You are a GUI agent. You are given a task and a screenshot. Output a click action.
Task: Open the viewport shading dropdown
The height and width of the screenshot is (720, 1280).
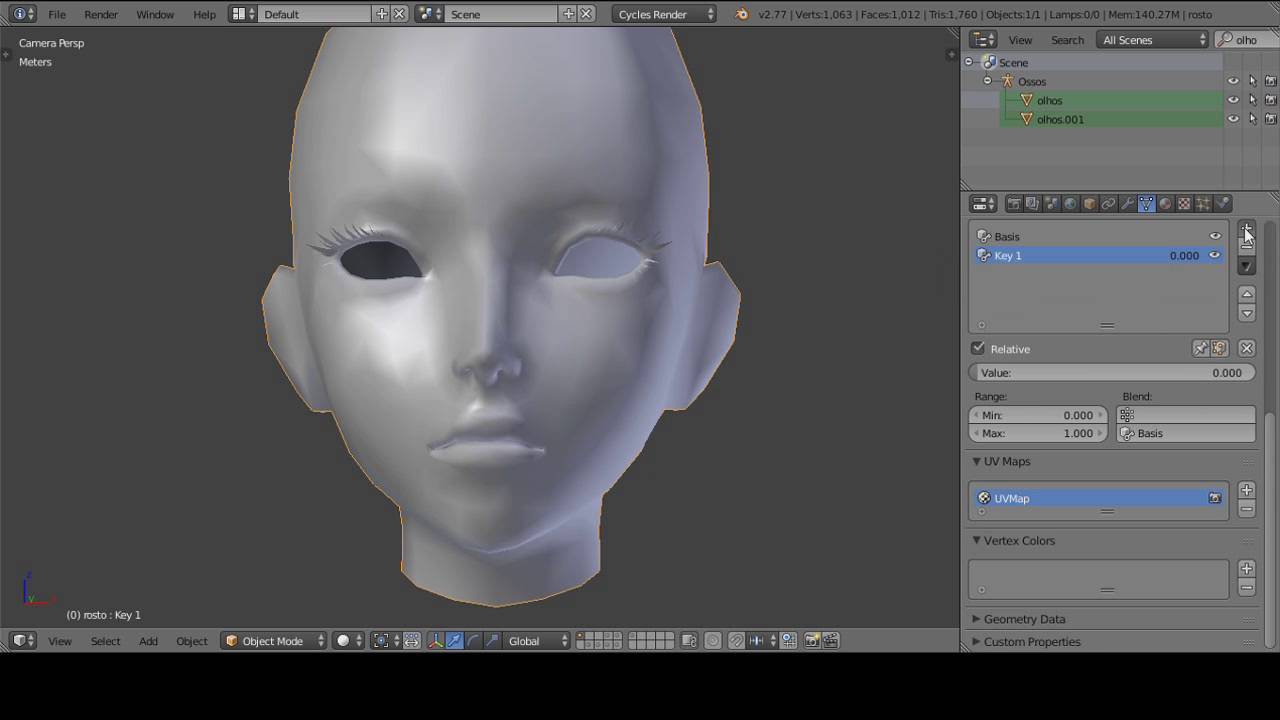click(347, 641)
